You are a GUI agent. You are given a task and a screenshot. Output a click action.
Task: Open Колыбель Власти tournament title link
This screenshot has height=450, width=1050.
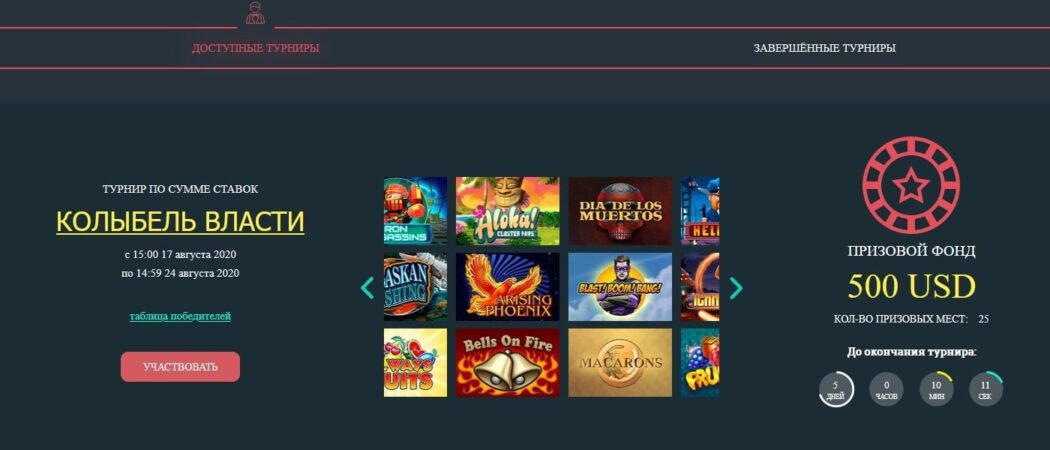coord(180,221)
